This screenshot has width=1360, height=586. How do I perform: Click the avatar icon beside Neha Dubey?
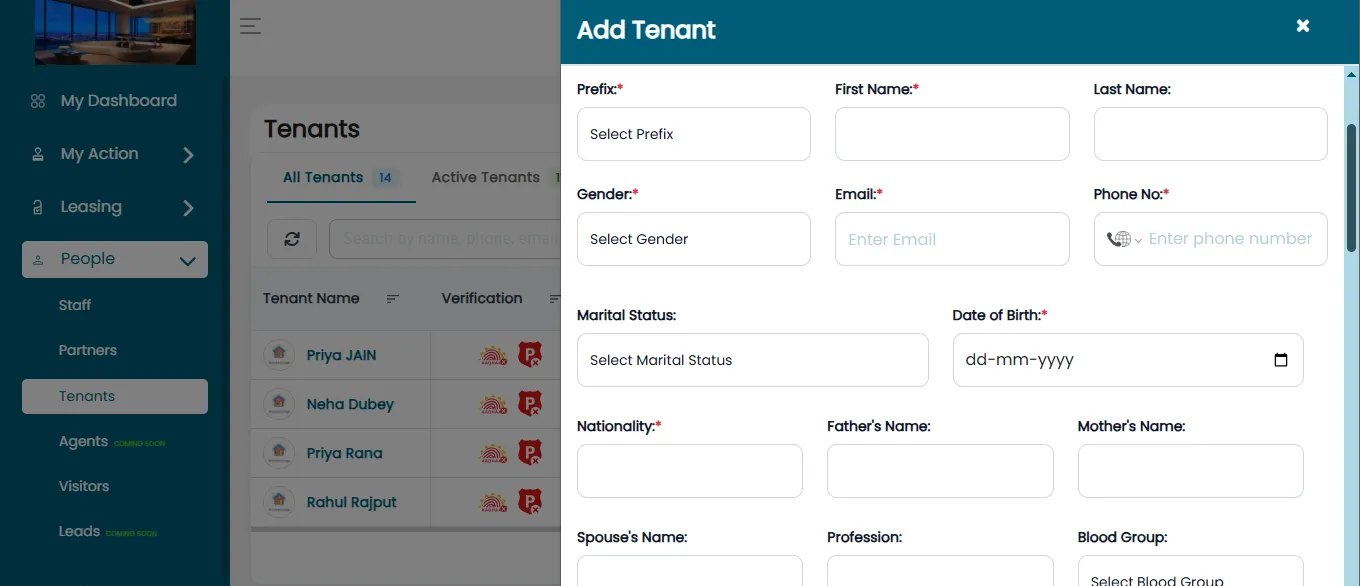279,404
